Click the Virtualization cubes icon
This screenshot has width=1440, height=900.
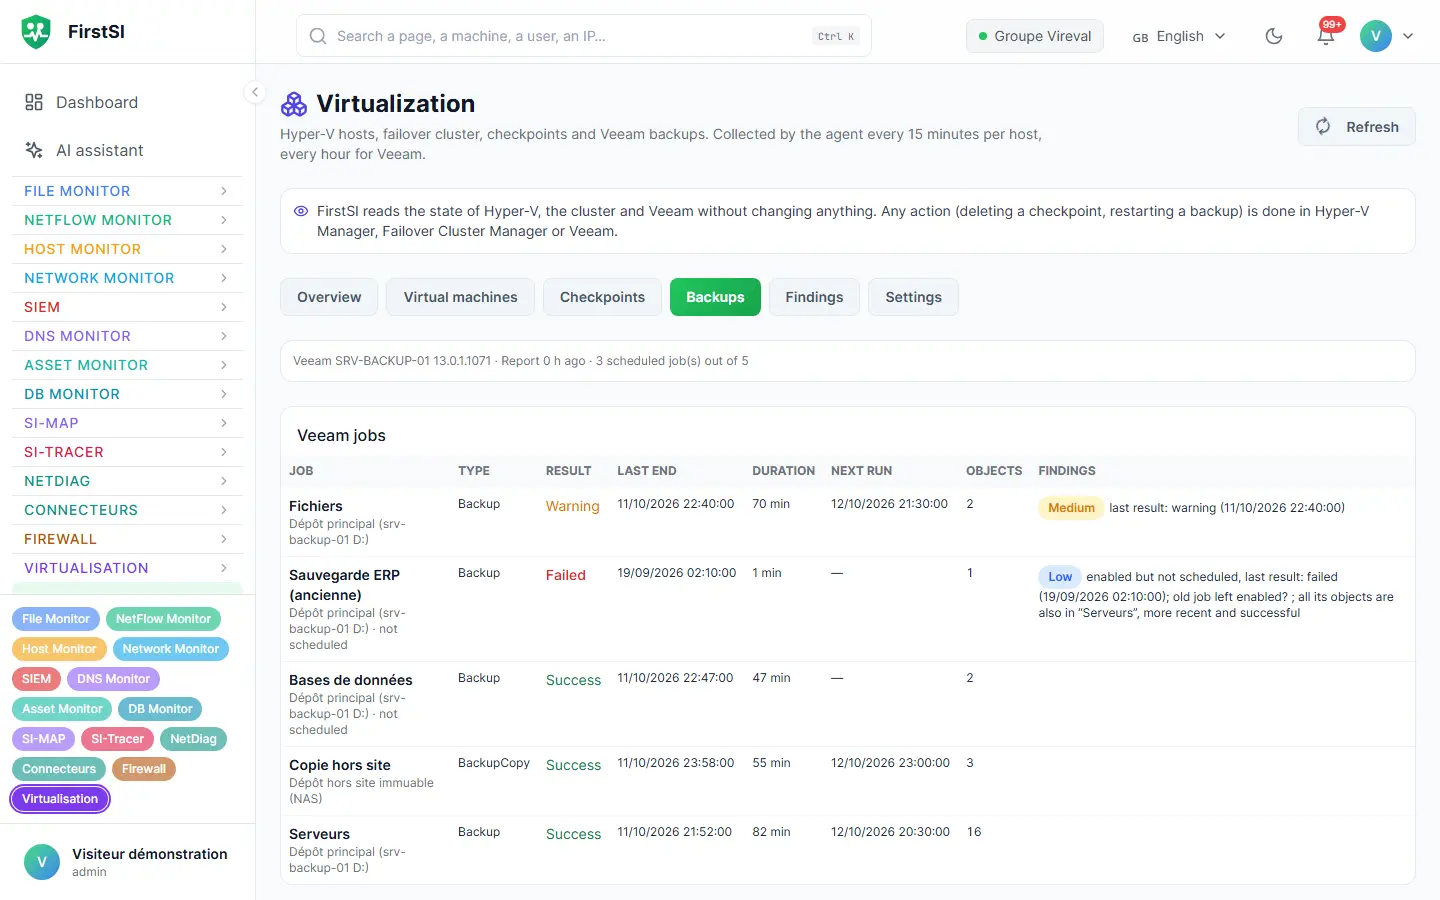coord(294,104)
